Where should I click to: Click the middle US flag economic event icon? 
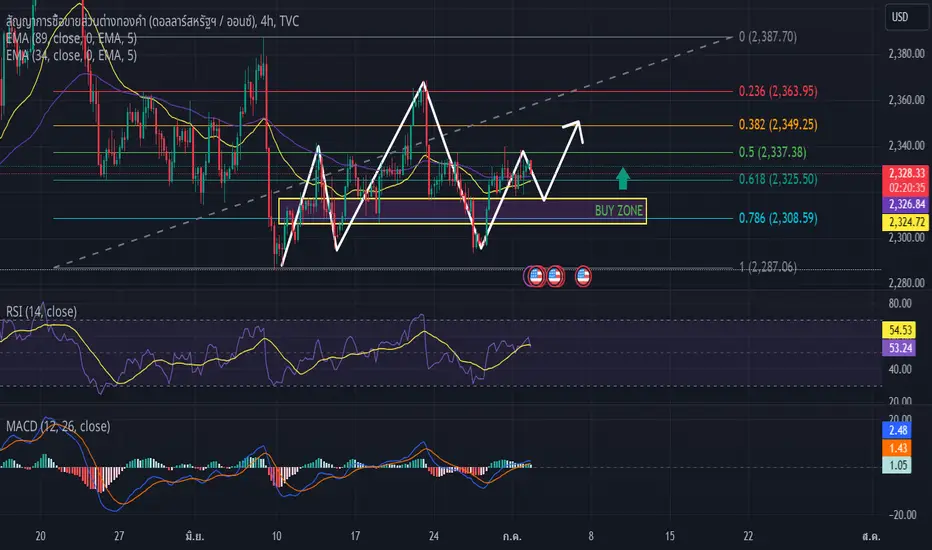pos(555,276)
